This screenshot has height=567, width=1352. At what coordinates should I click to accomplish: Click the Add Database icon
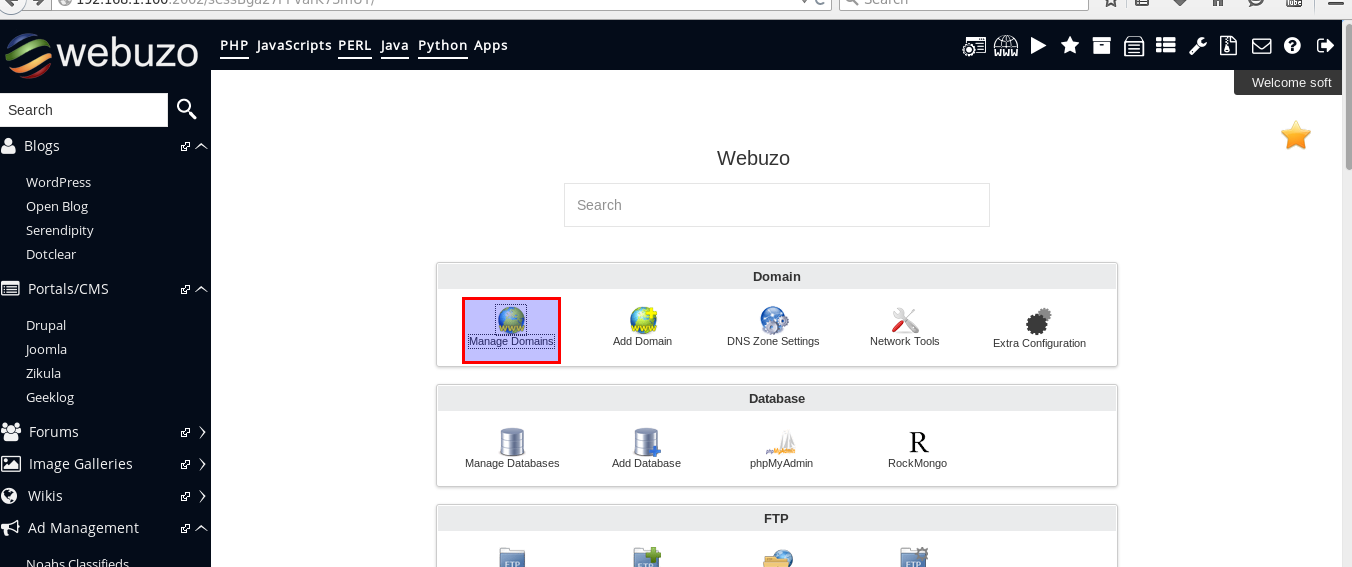point(646,448)
